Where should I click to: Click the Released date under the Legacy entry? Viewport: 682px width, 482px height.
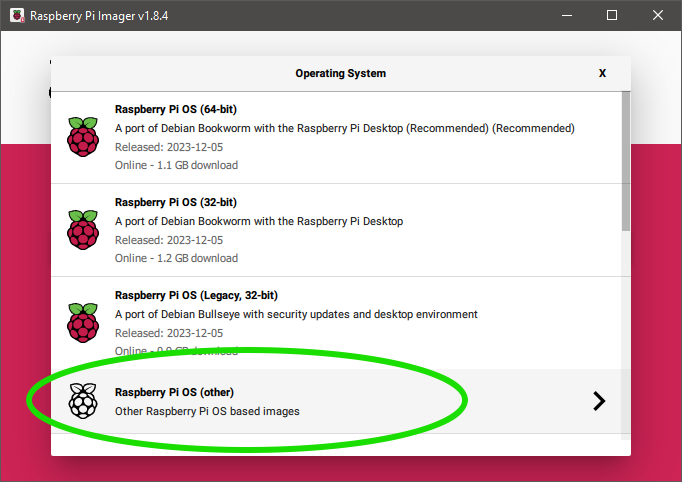click(x=169, y=333)
